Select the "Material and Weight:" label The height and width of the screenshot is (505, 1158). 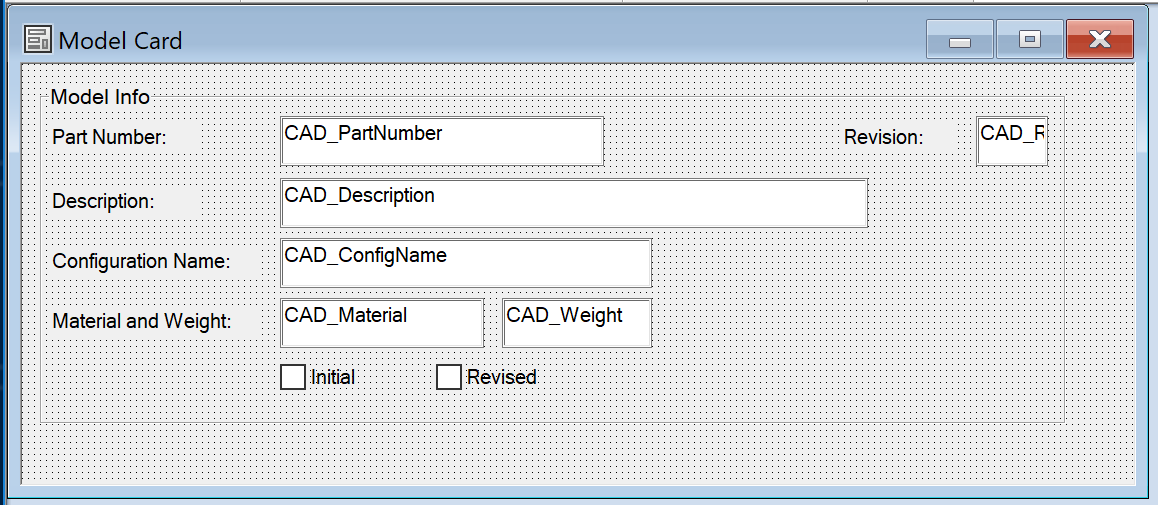click(x=141, y=321)
